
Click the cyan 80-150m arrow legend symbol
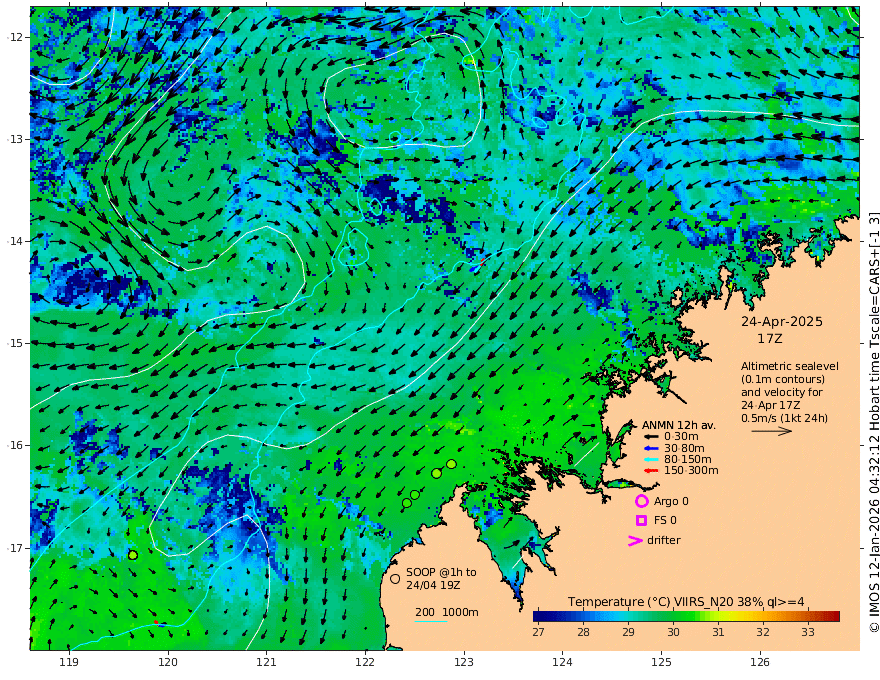coord(651,460)
